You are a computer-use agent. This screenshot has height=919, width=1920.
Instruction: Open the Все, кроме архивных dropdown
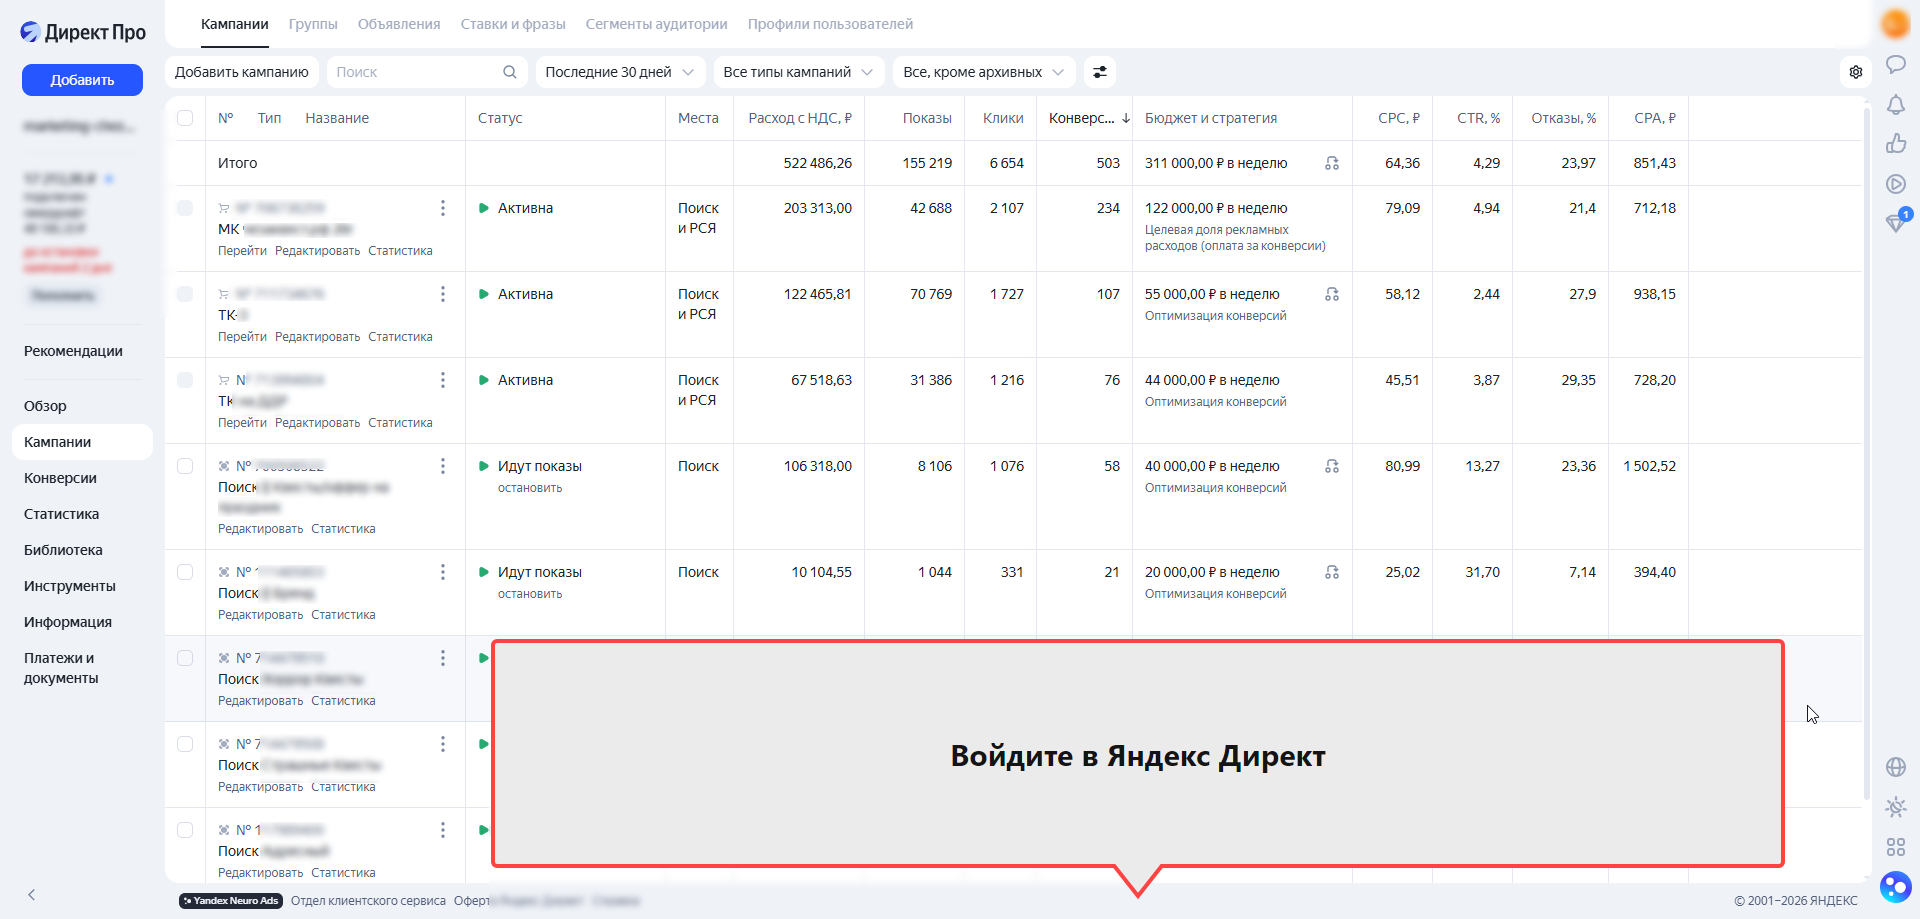pos(984,72)
